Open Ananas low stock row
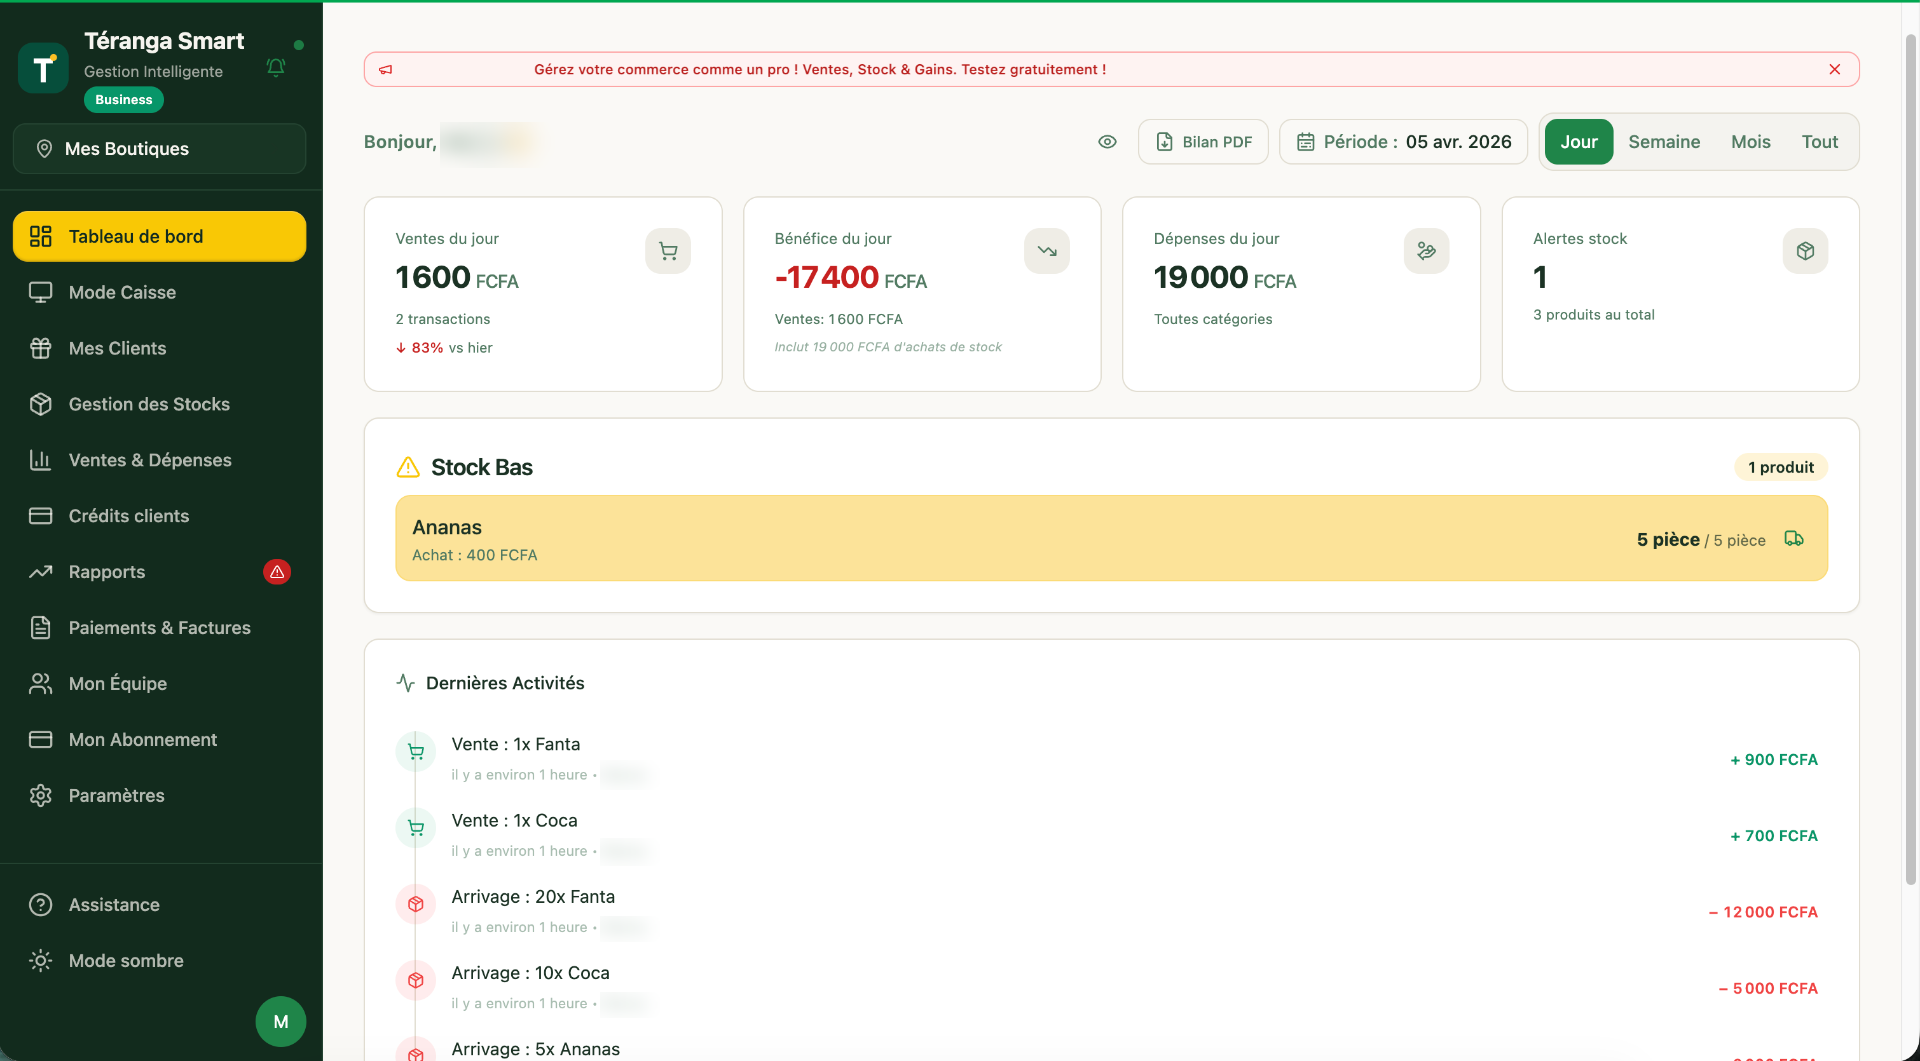The height and width of the screenshot is (1061, 1920). [x=1112, y=538]
